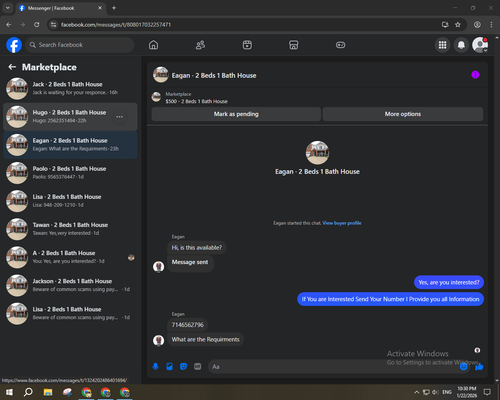500x400 pixels.
Task: Open the Friends icon in top navigation
Action: (x=200, y=45)
